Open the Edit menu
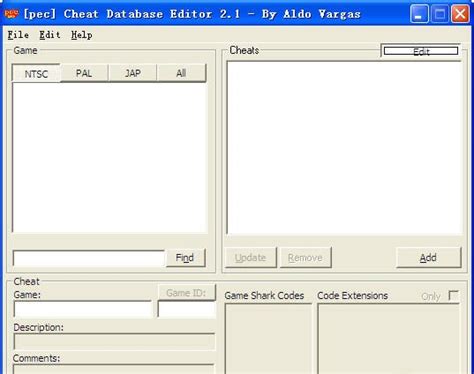 pyautogui.click(x=50, y=35)
